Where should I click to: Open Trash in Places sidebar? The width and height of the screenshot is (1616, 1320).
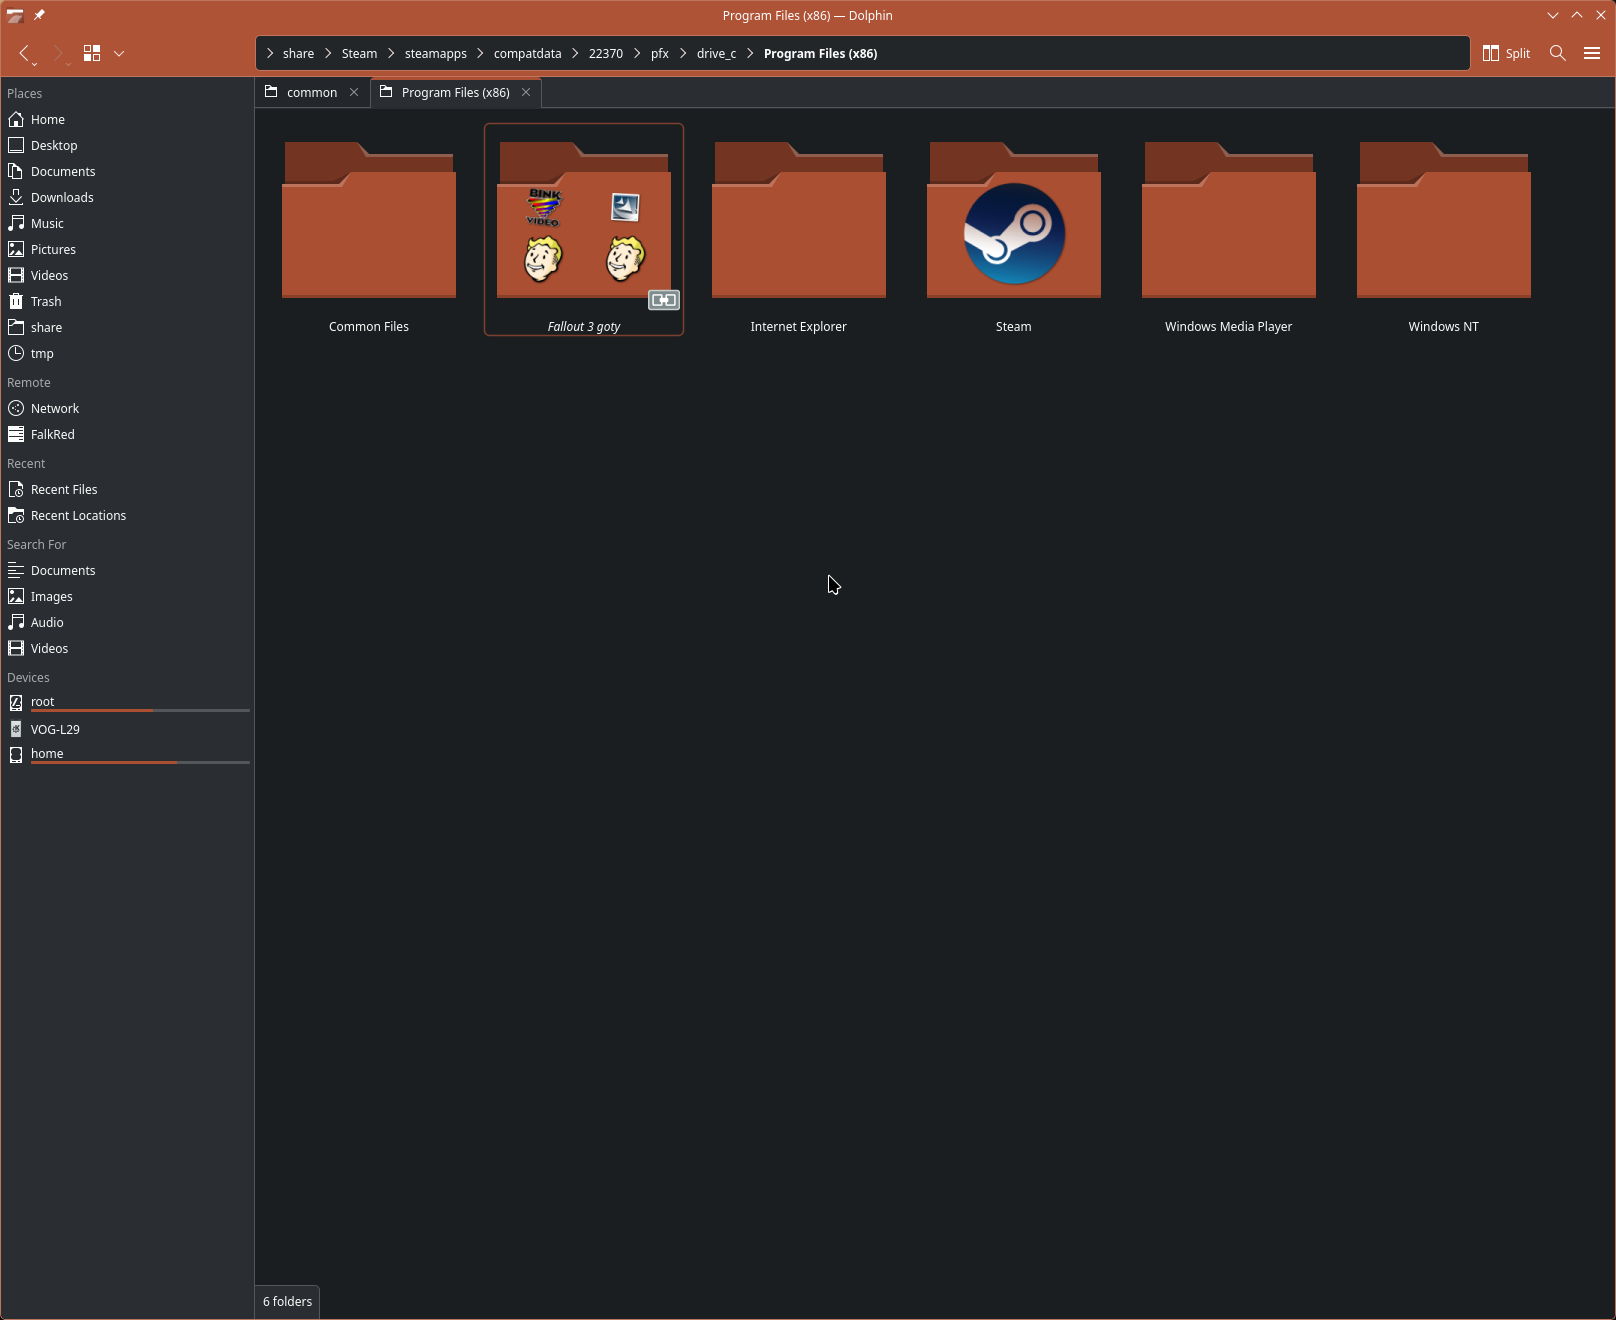(x=127, y=301)
